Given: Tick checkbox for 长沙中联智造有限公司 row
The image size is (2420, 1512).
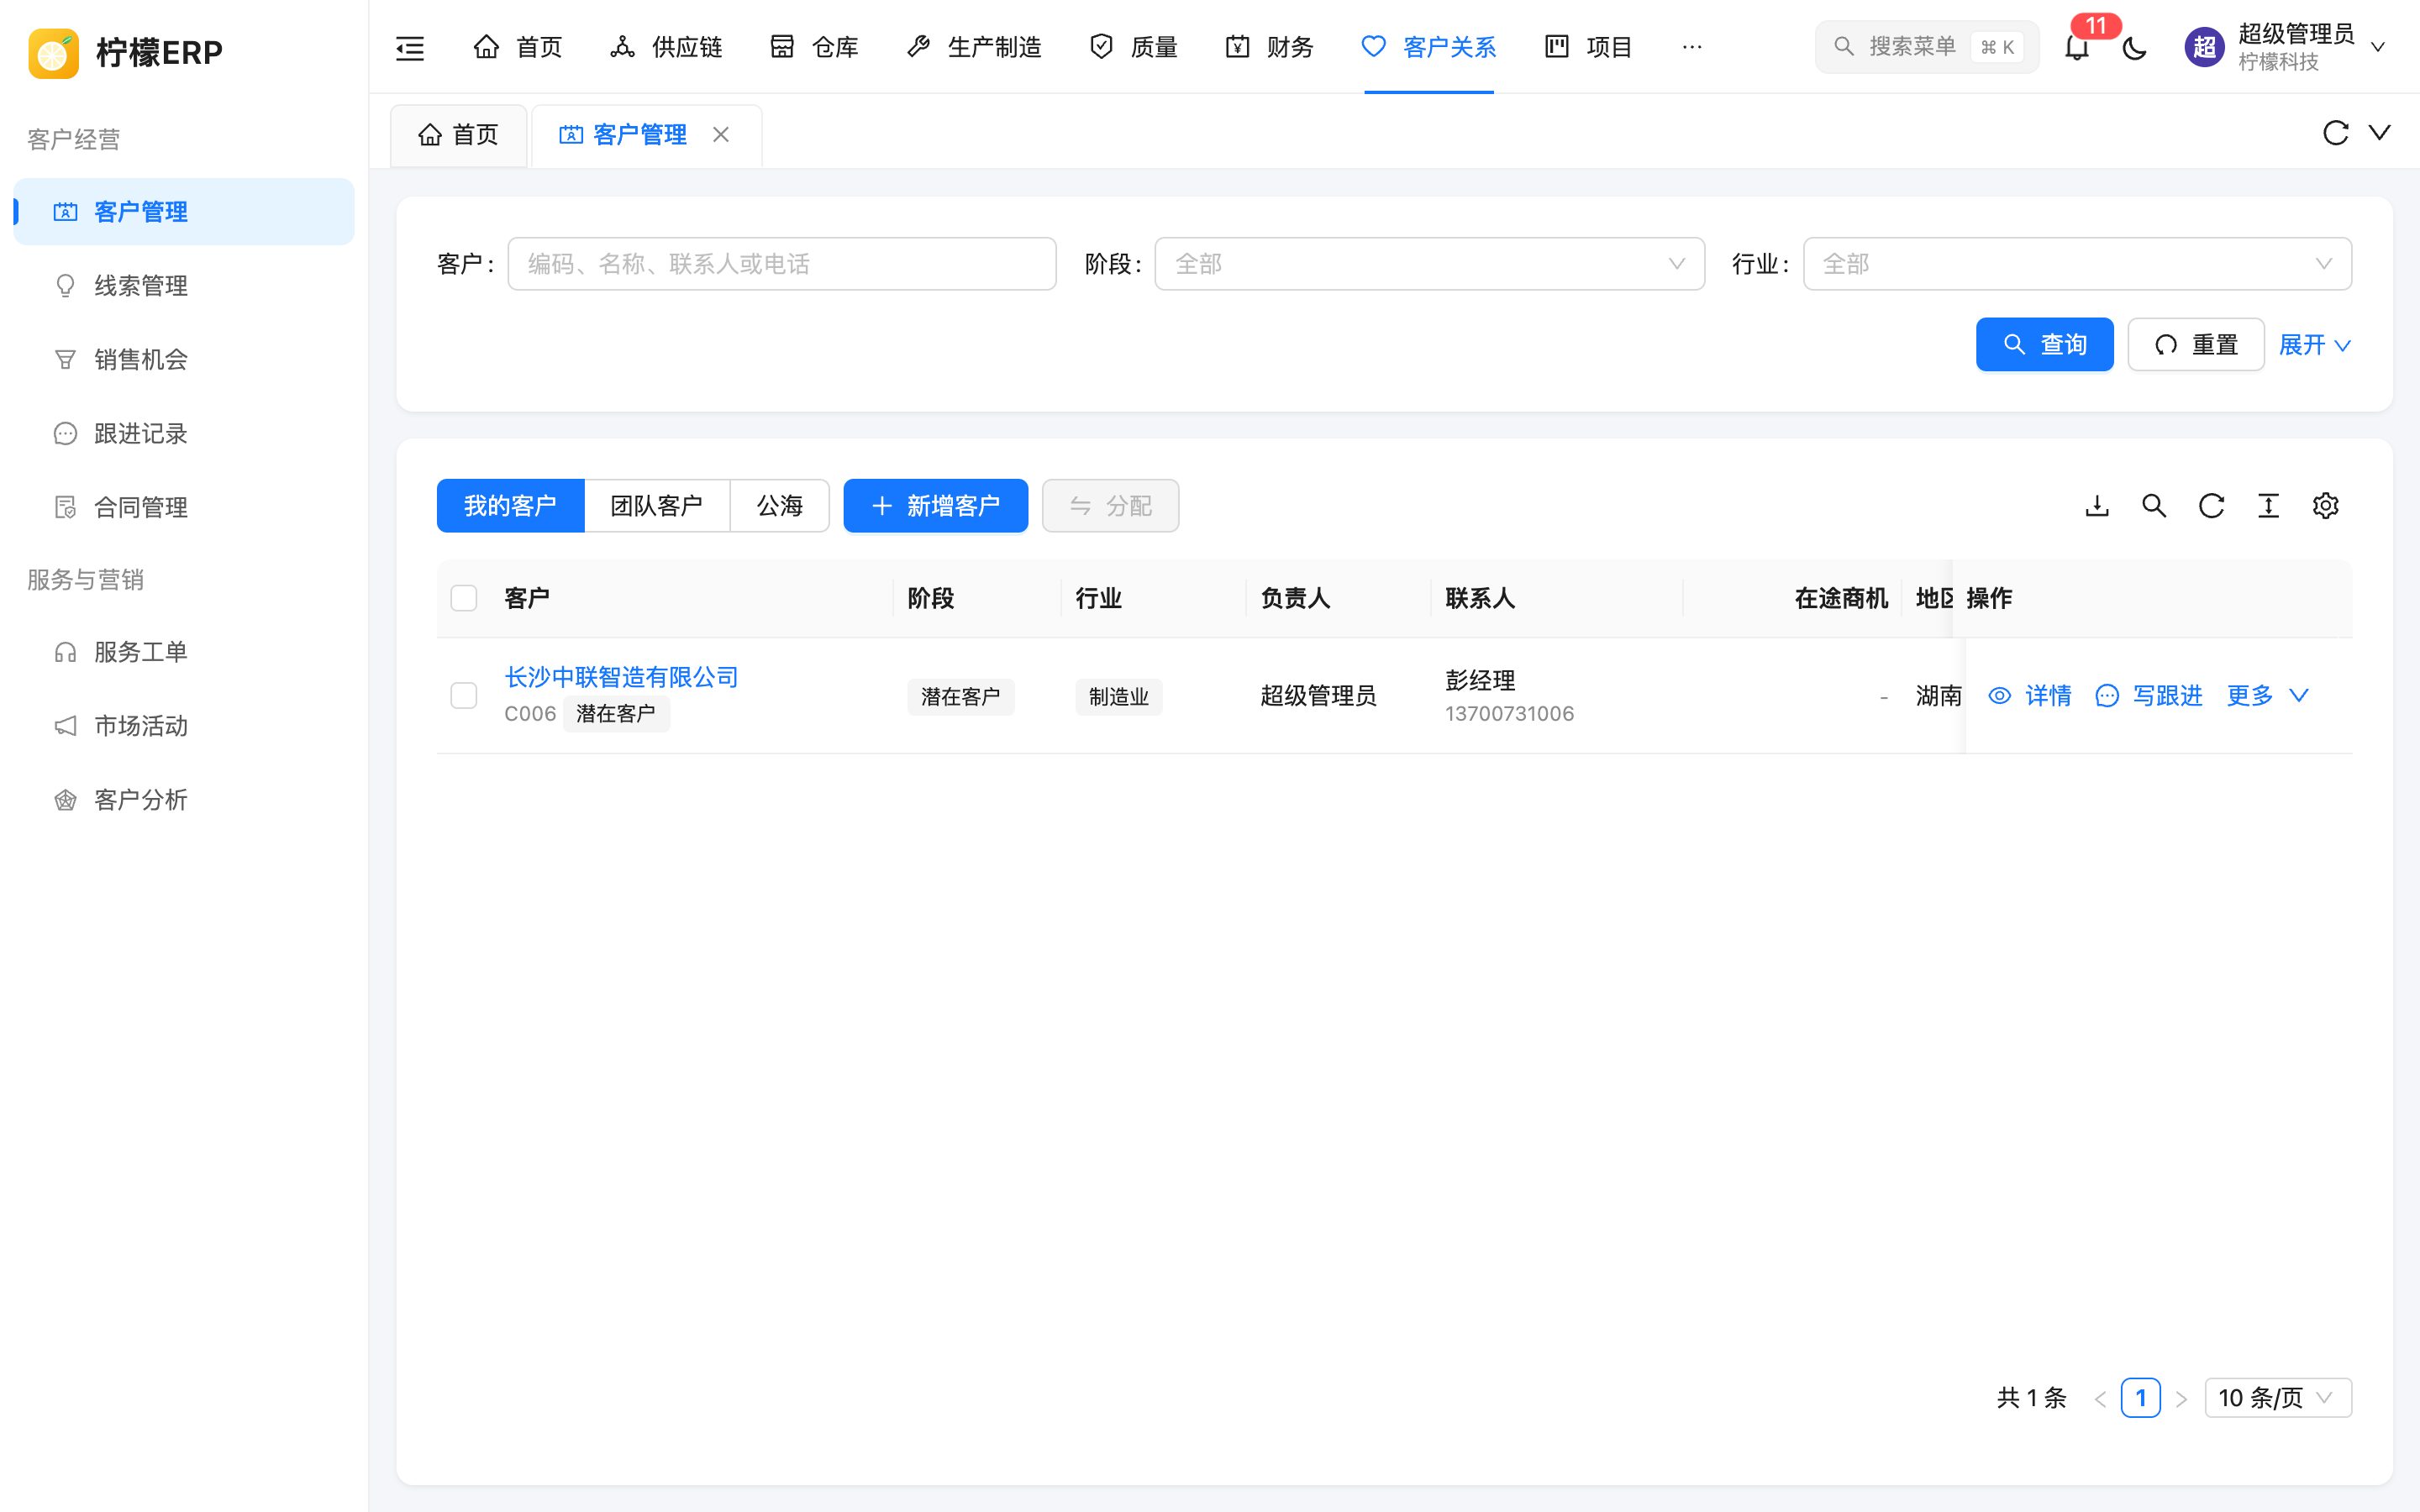Looking at the screenshot, I should 464,695.
